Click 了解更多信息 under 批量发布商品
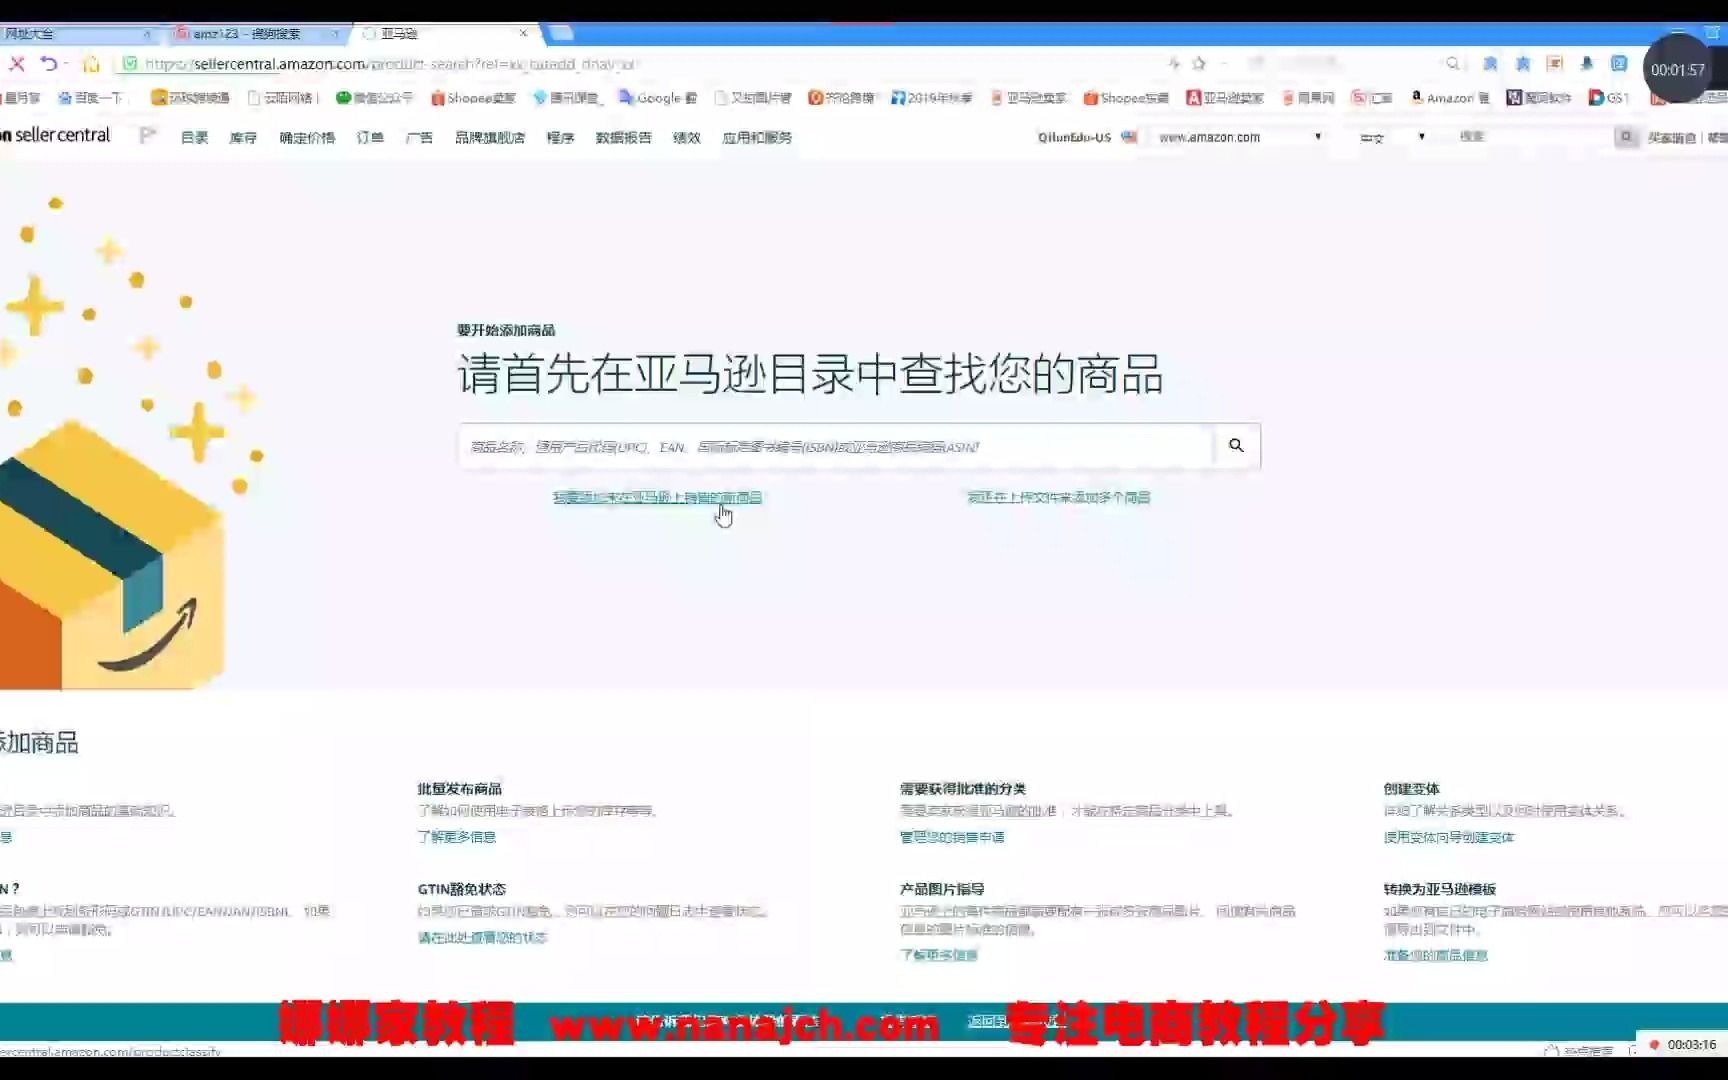Viewport: 1728px width, 1080px height. coord(457,837)
